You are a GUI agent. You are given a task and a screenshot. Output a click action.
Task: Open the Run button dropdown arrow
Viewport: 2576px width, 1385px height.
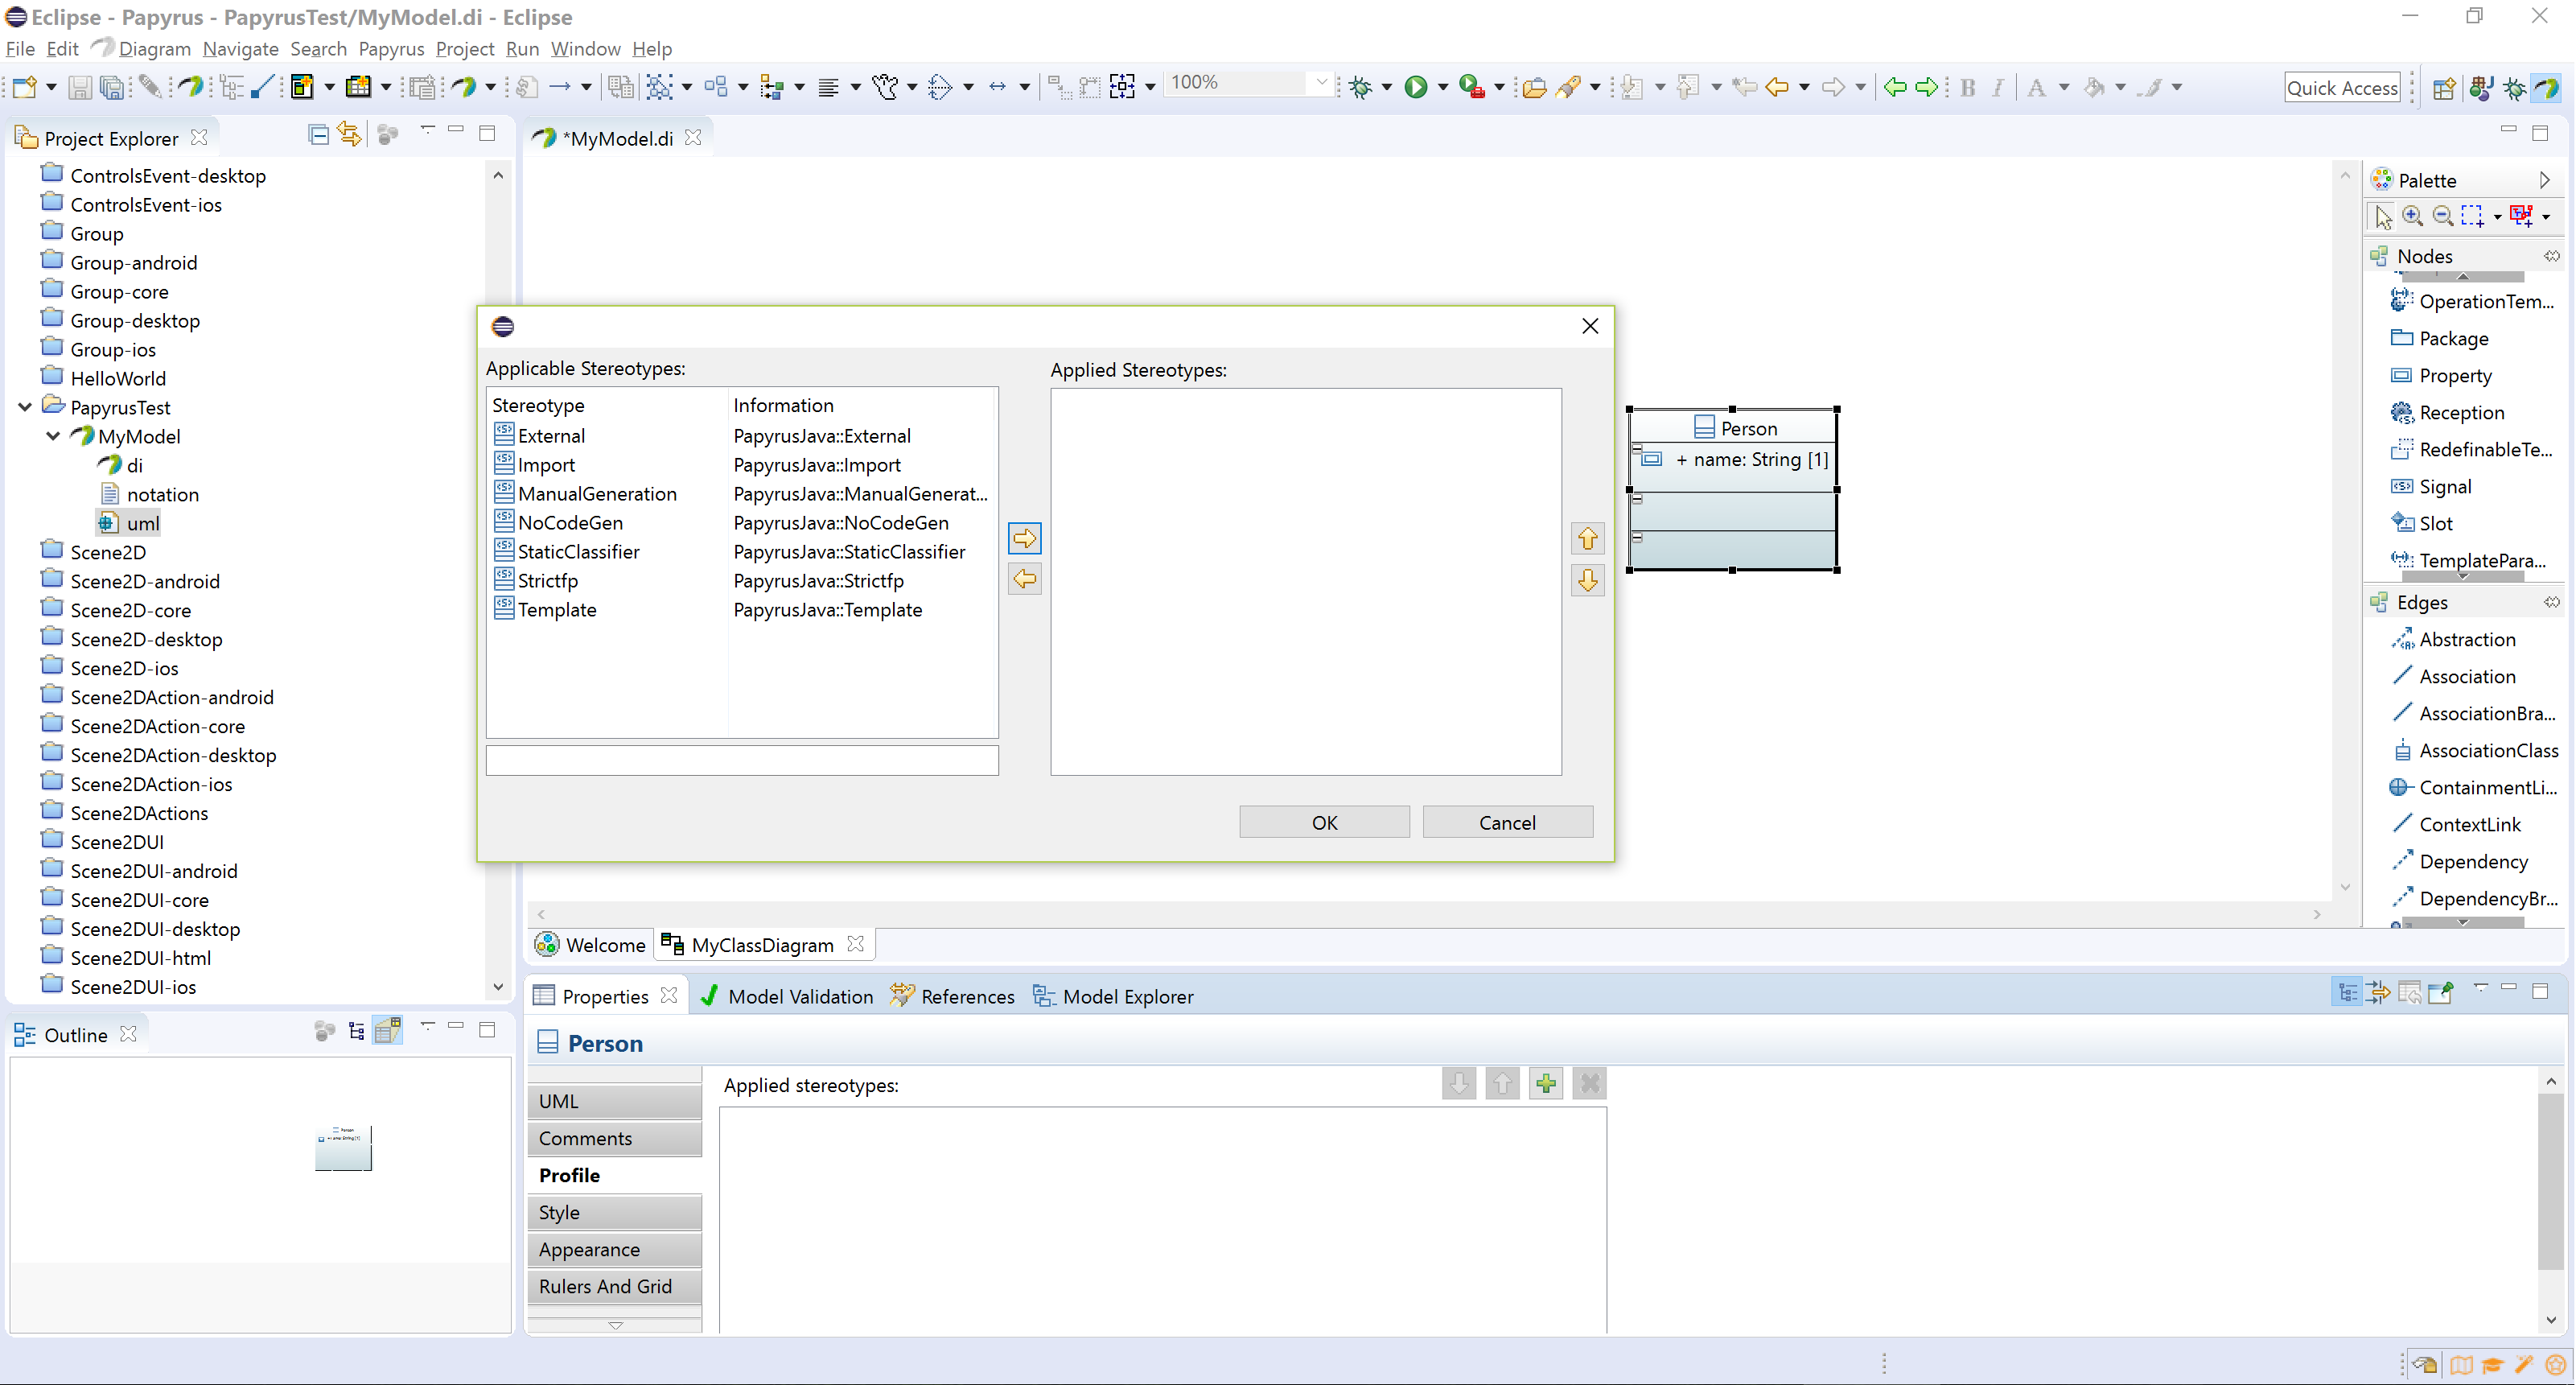(1442, 87)
